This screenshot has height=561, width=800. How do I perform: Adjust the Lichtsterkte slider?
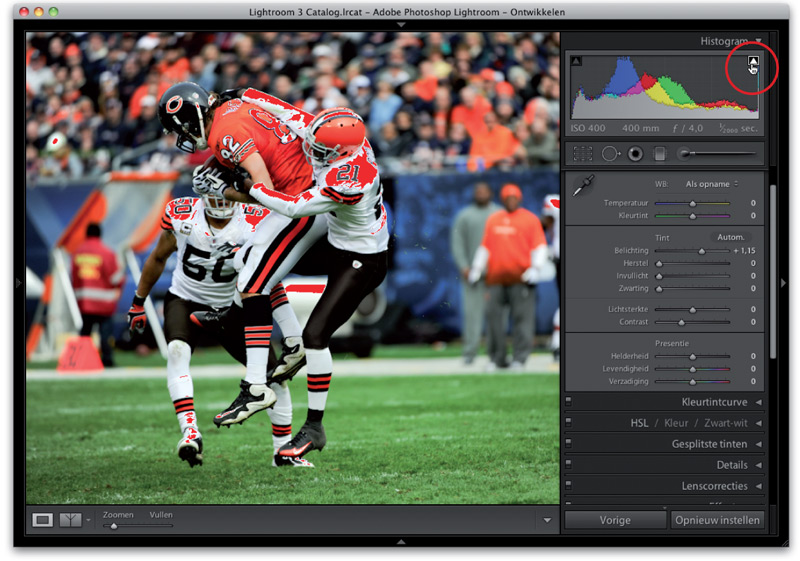[692, 310]
